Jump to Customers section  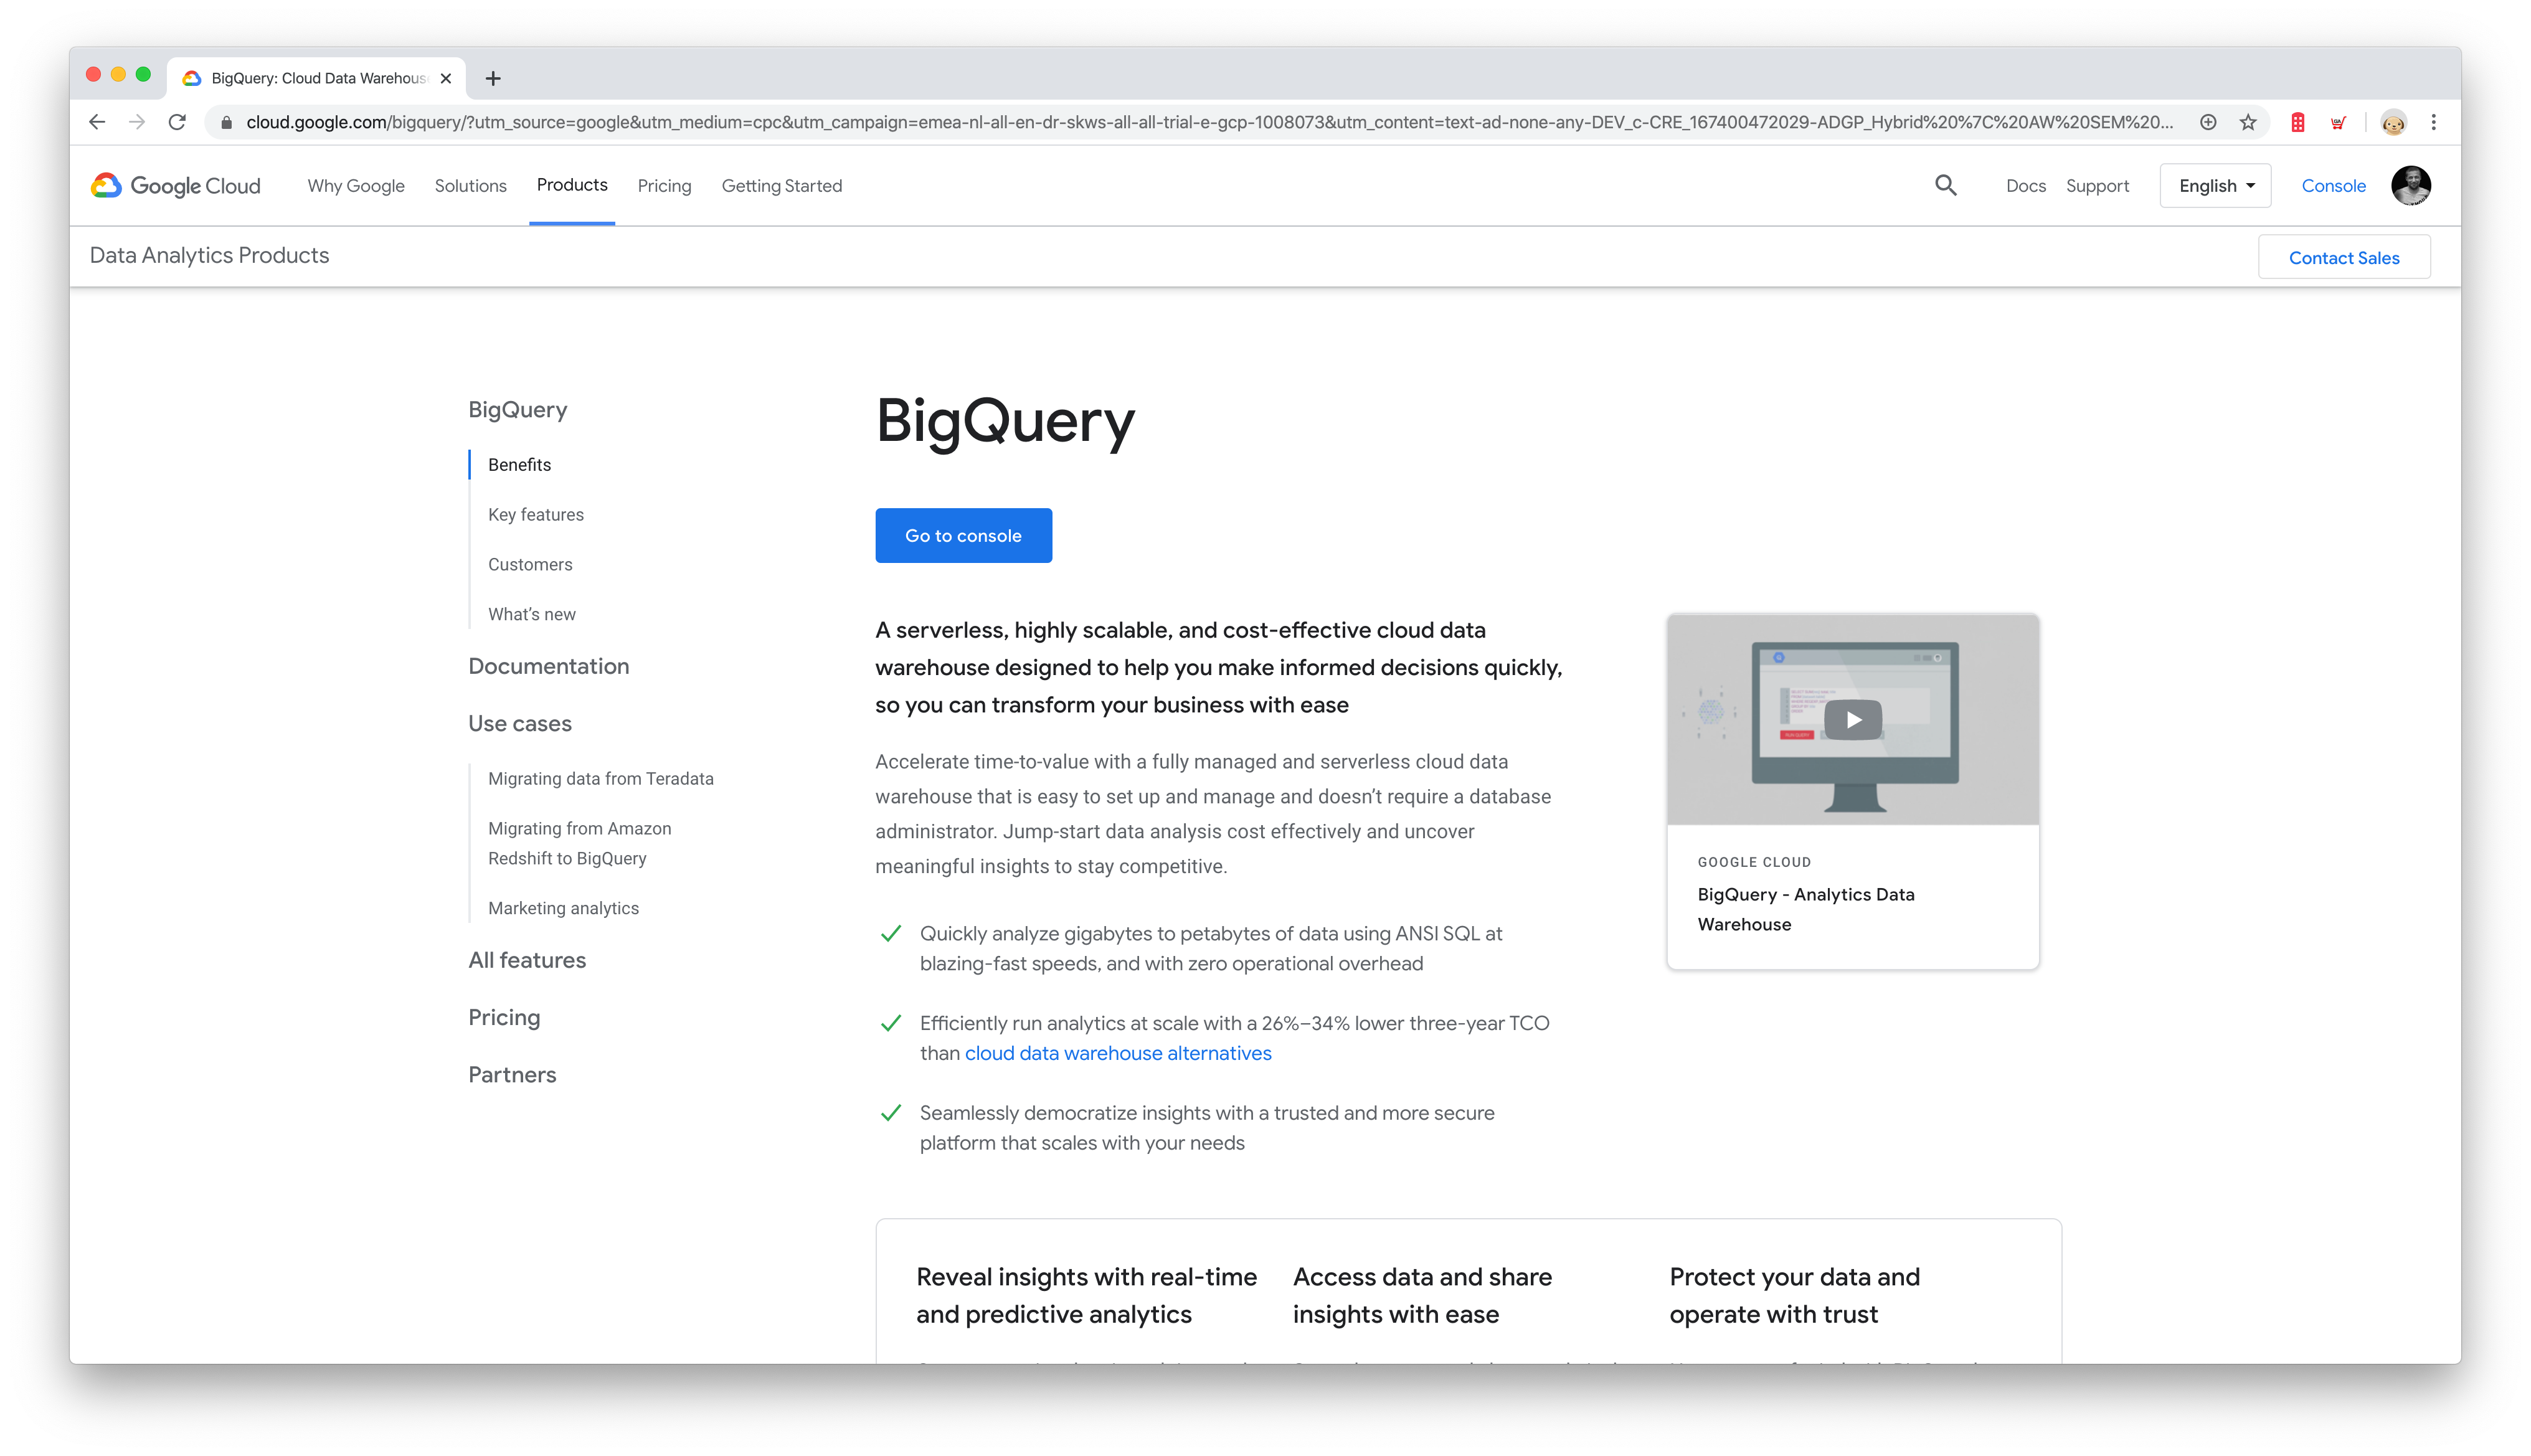530,565
